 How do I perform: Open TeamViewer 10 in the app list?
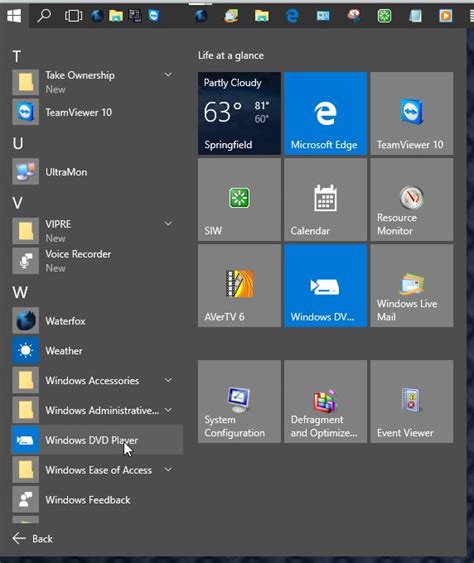click(x=97, y=112)
